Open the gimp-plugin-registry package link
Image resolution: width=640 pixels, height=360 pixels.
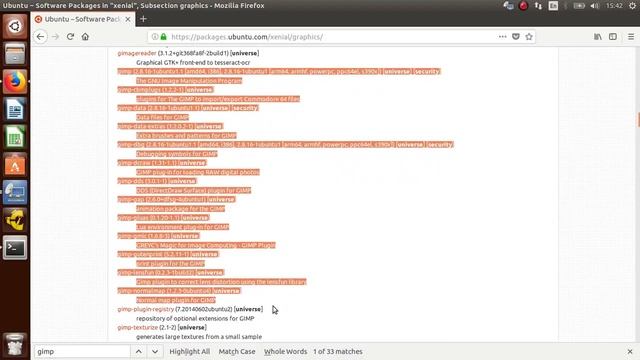pyautogui.click(x=146, y=309)
